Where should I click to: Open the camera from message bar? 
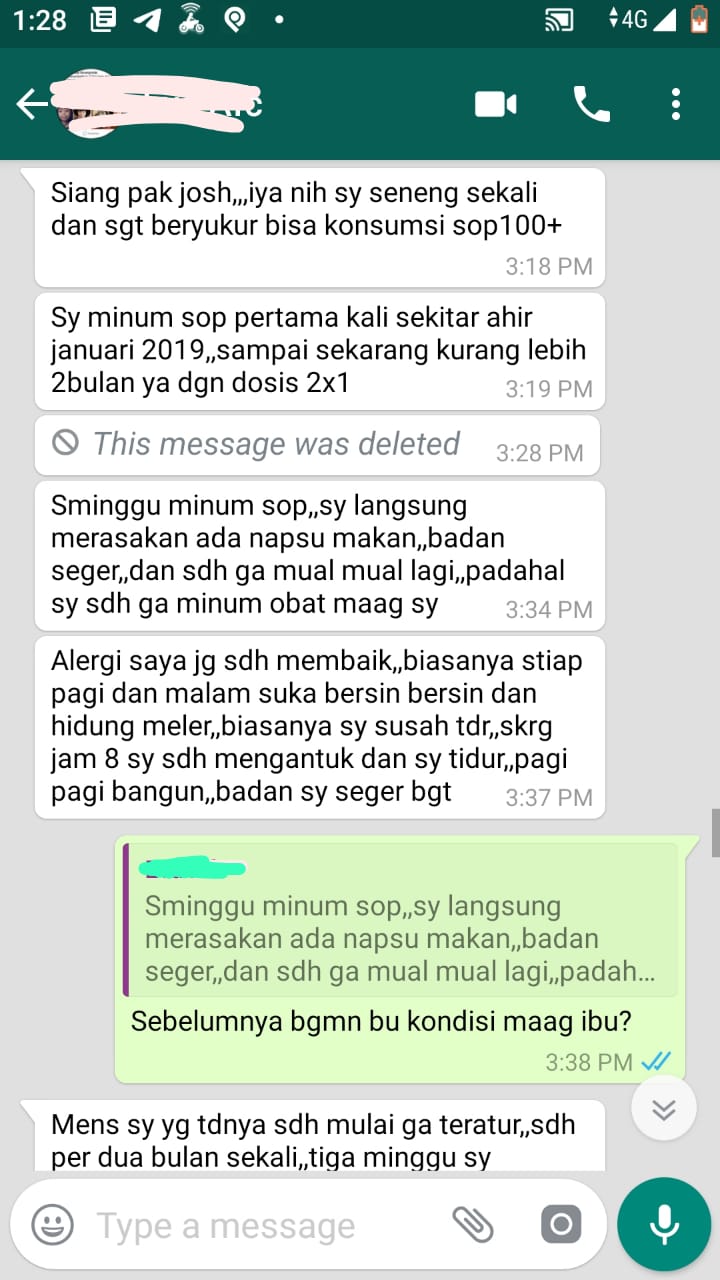pos(561,1224)
